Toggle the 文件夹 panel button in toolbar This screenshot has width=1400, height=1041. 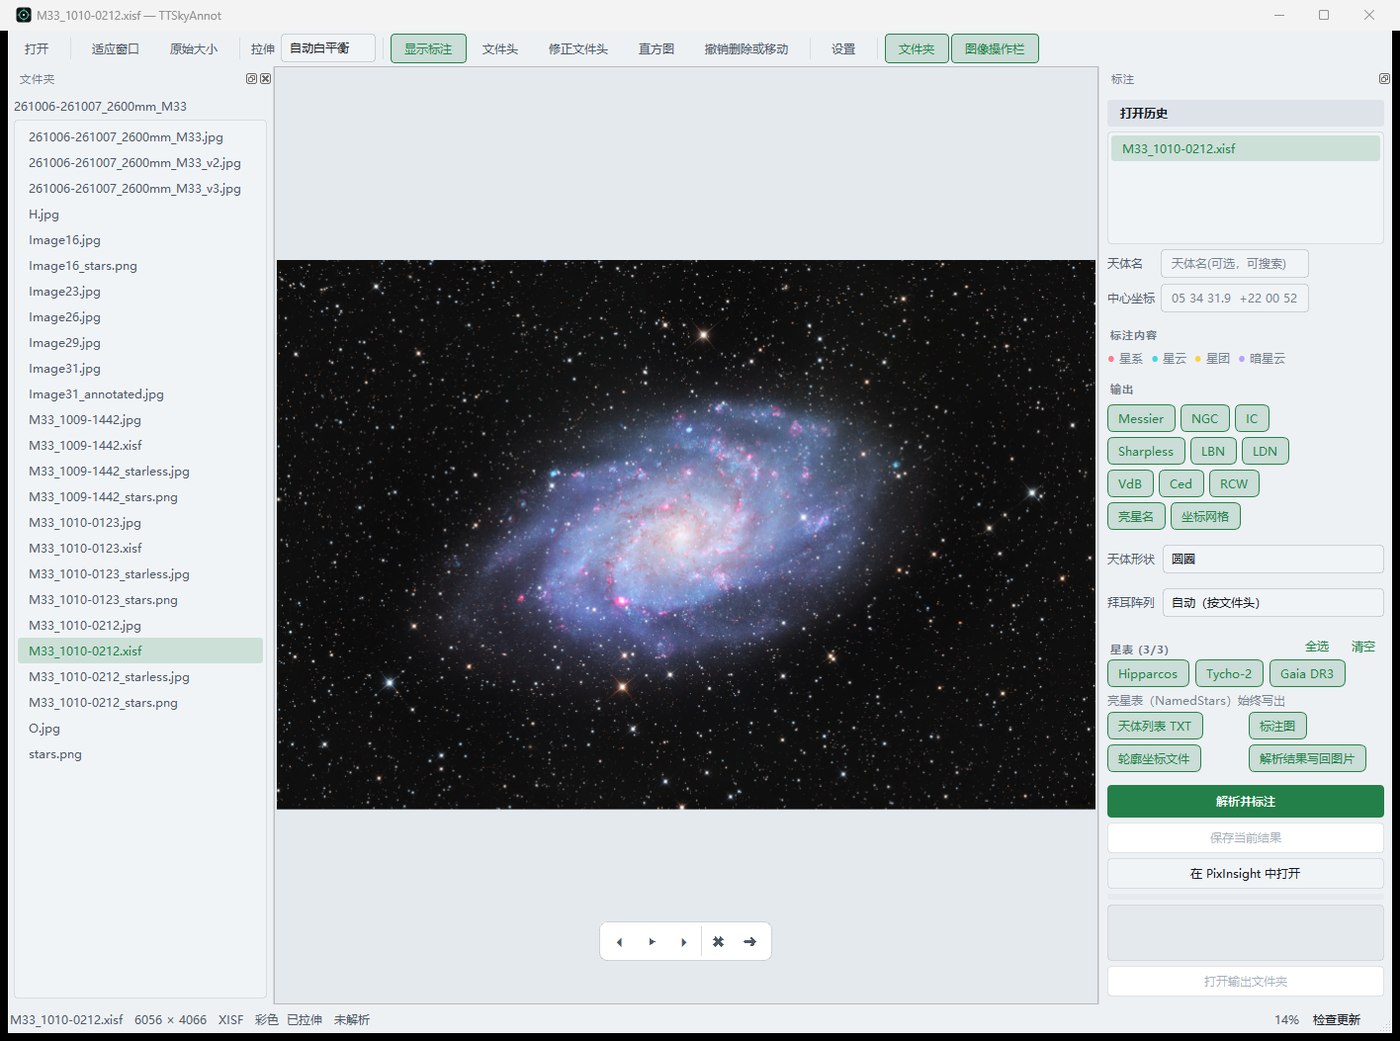click(916, 49)
